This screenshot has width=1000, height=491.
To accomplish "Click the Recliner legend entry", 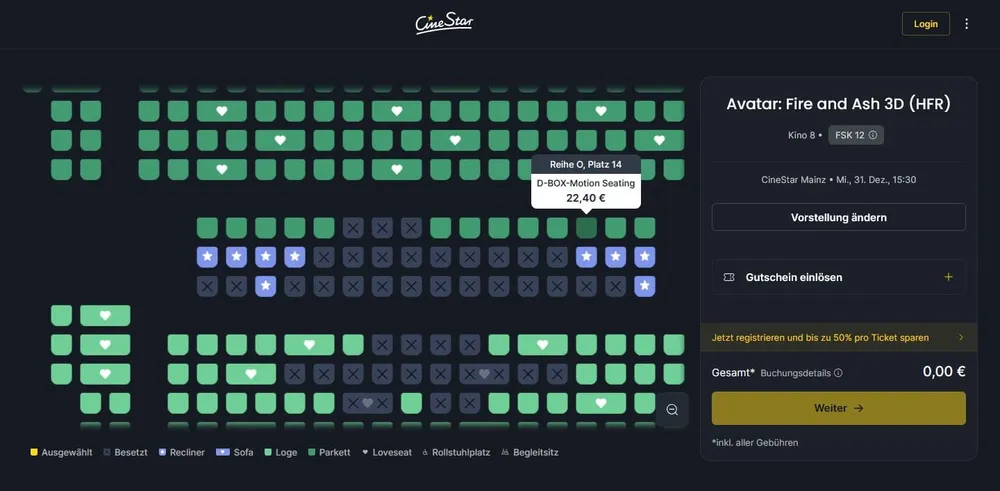I will [x=181, y=453].
